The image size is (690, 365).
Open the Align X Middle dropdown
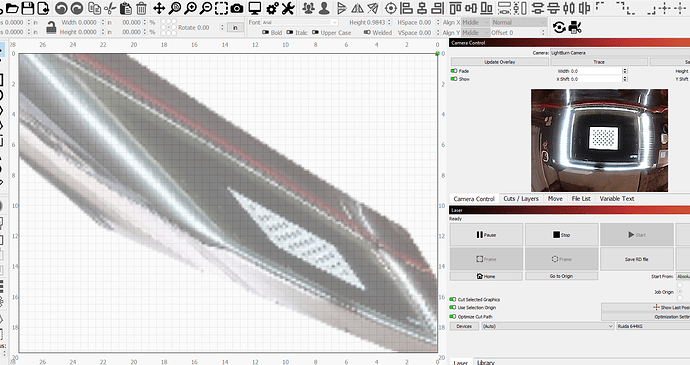point(475,22)
